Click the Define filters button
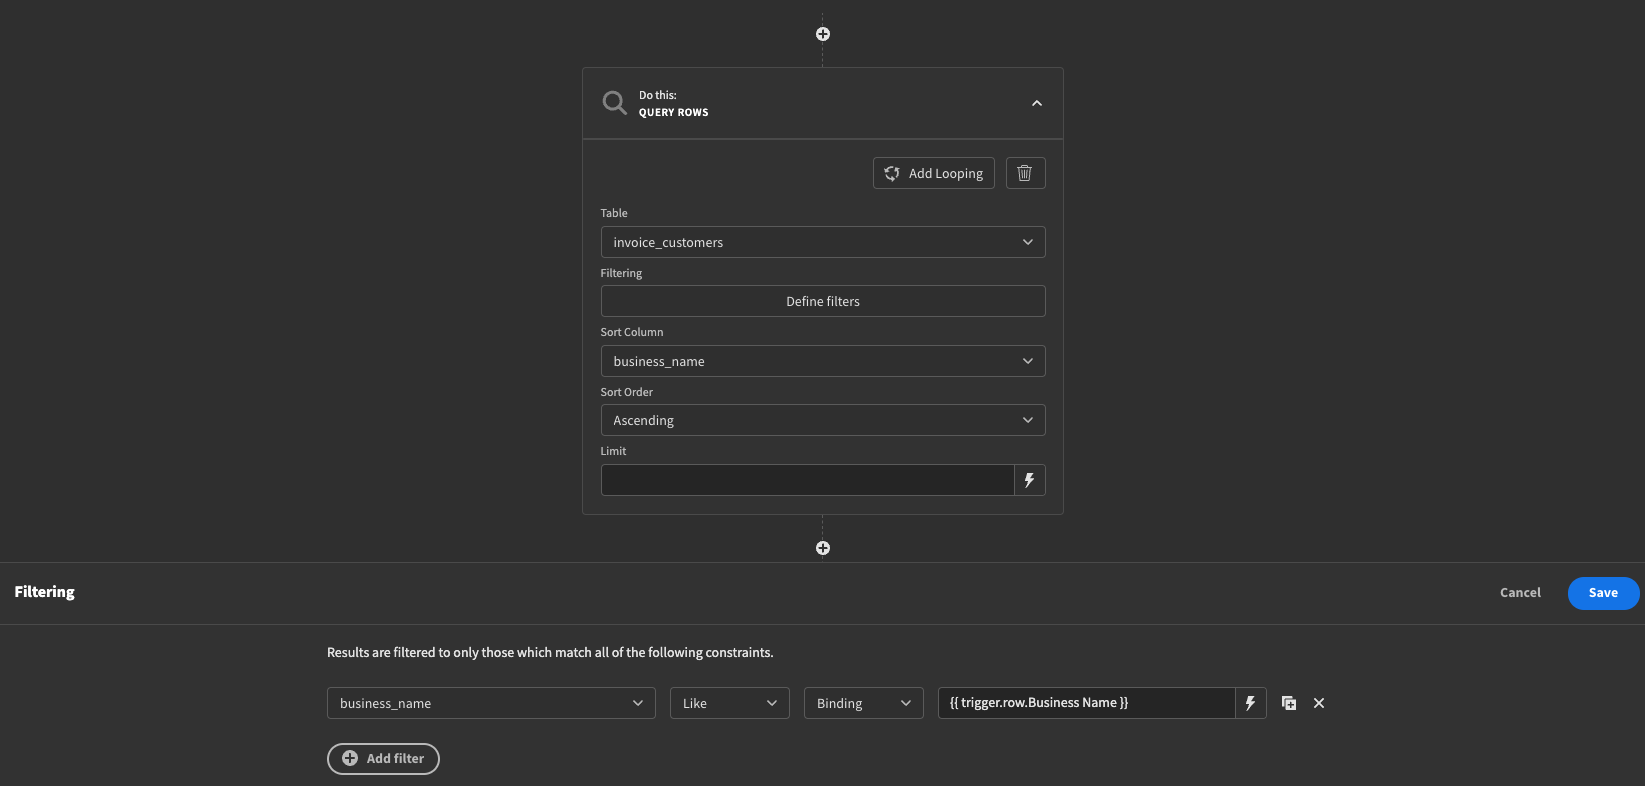Viewport: 1645px width, 786px height. click(822, 301)
